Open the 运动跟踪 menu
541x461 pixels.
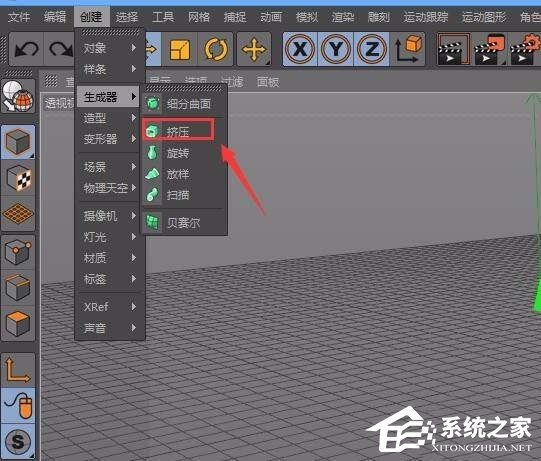(426, 17)
